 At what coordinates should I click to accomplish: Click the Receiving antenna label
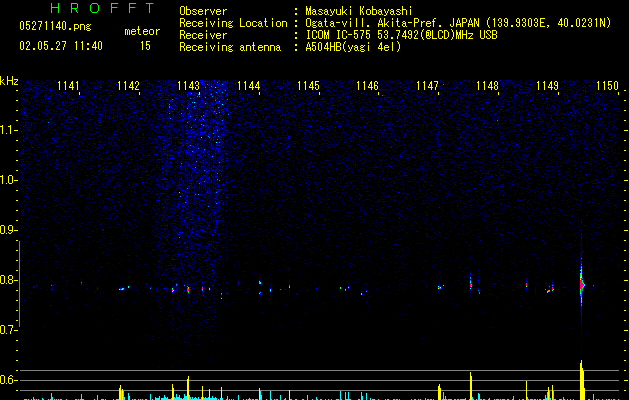click(230, 47)
